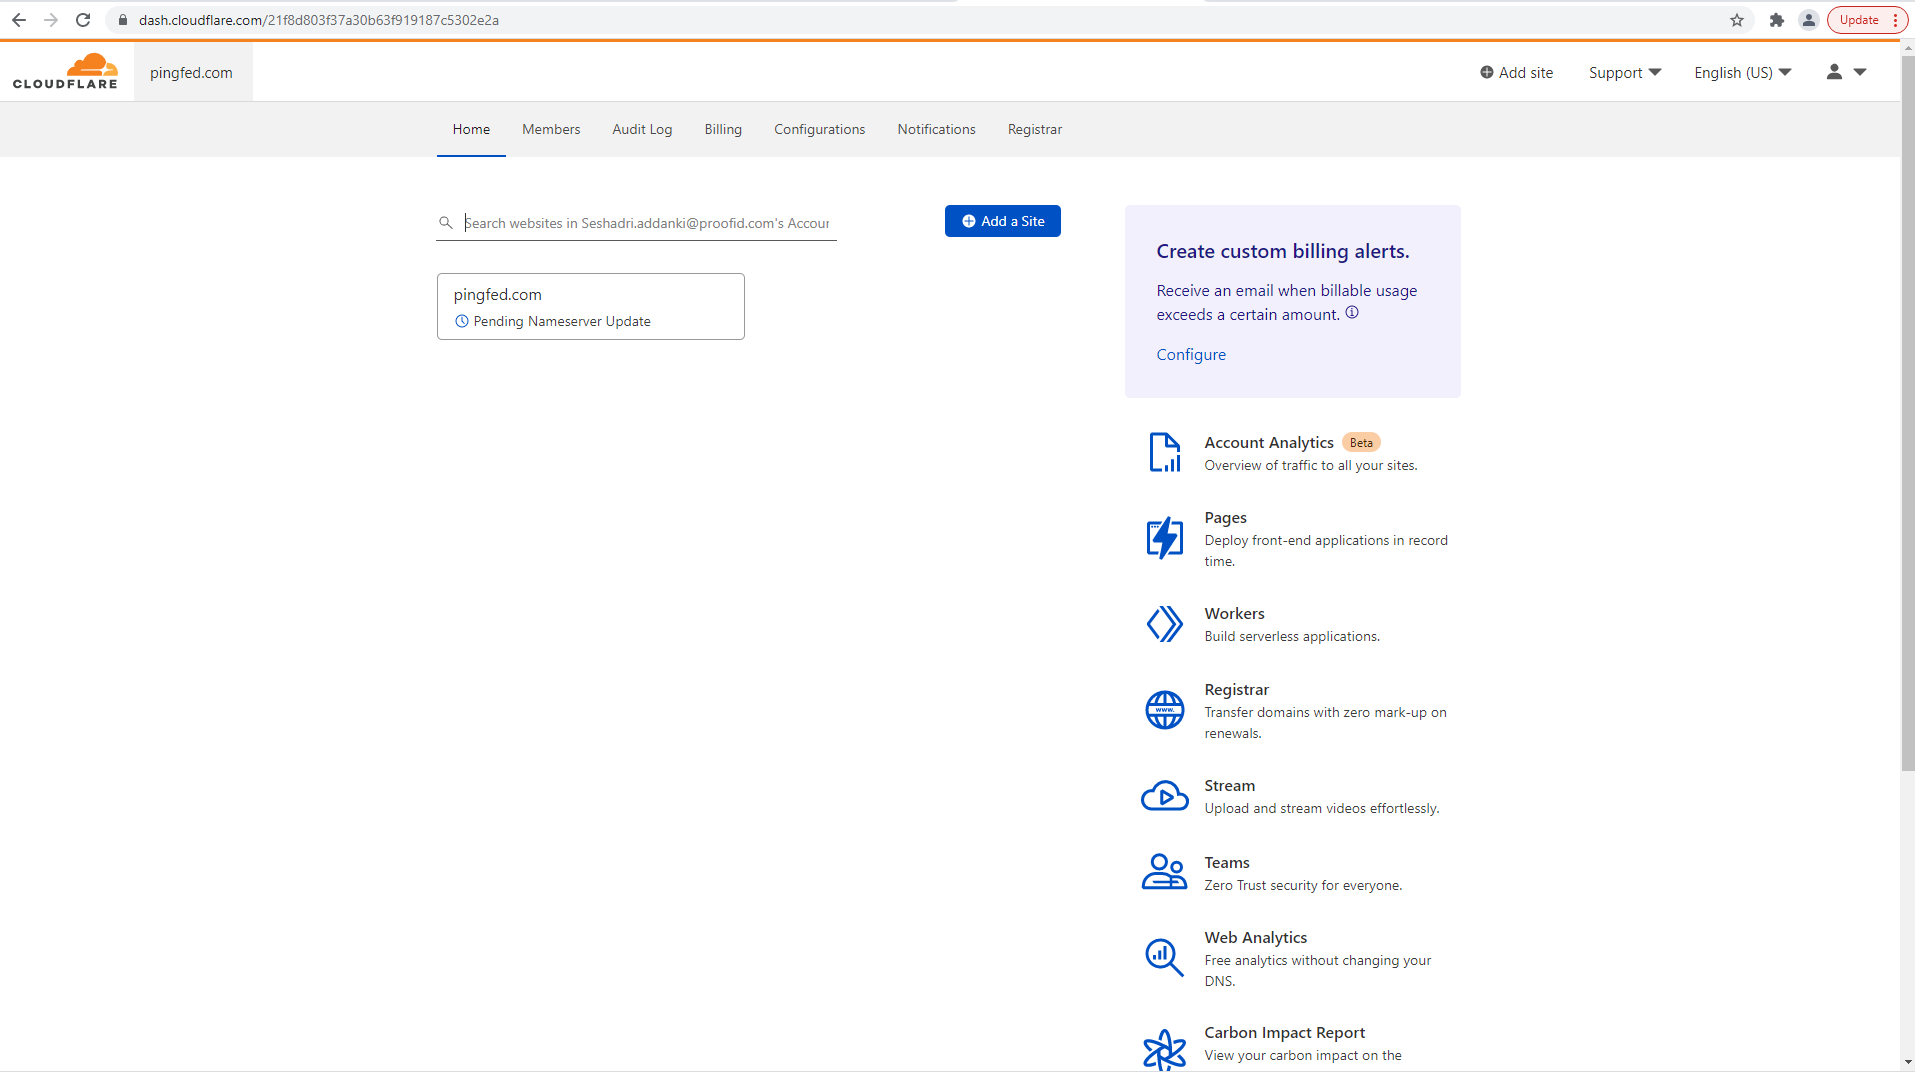Click the Stream cloud play icon
Screen dimensions: 1915x1076
tap(1165, 796)
